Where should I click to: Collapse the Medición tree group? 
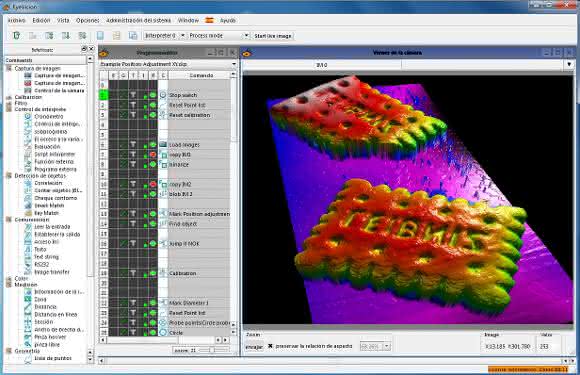click(9, 285)
